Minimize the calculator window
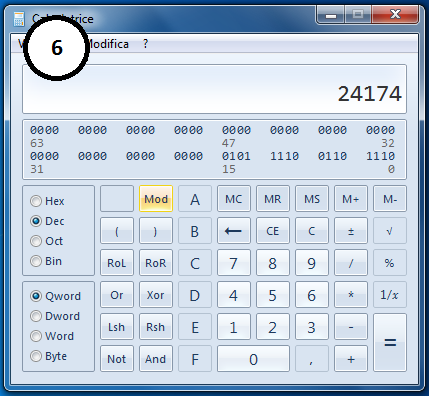This screenshot has height=396, width=429. [331, 15]
